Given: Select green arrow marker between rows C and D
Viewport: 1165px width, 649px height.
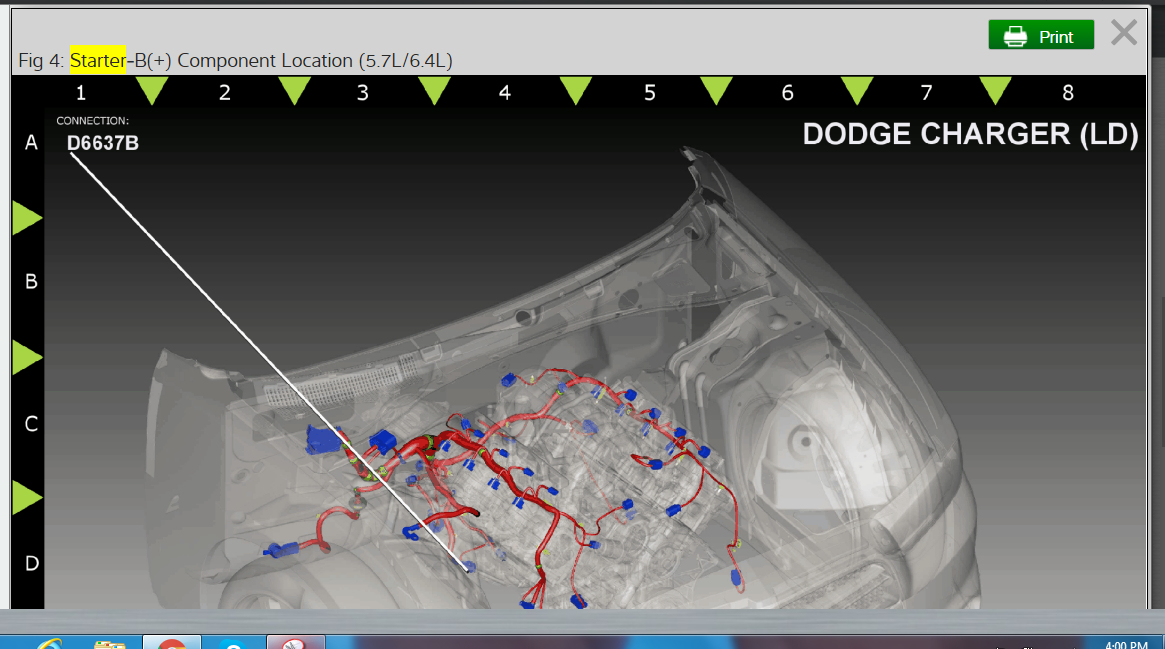Looking at the screenshot, I should (27, 498).
